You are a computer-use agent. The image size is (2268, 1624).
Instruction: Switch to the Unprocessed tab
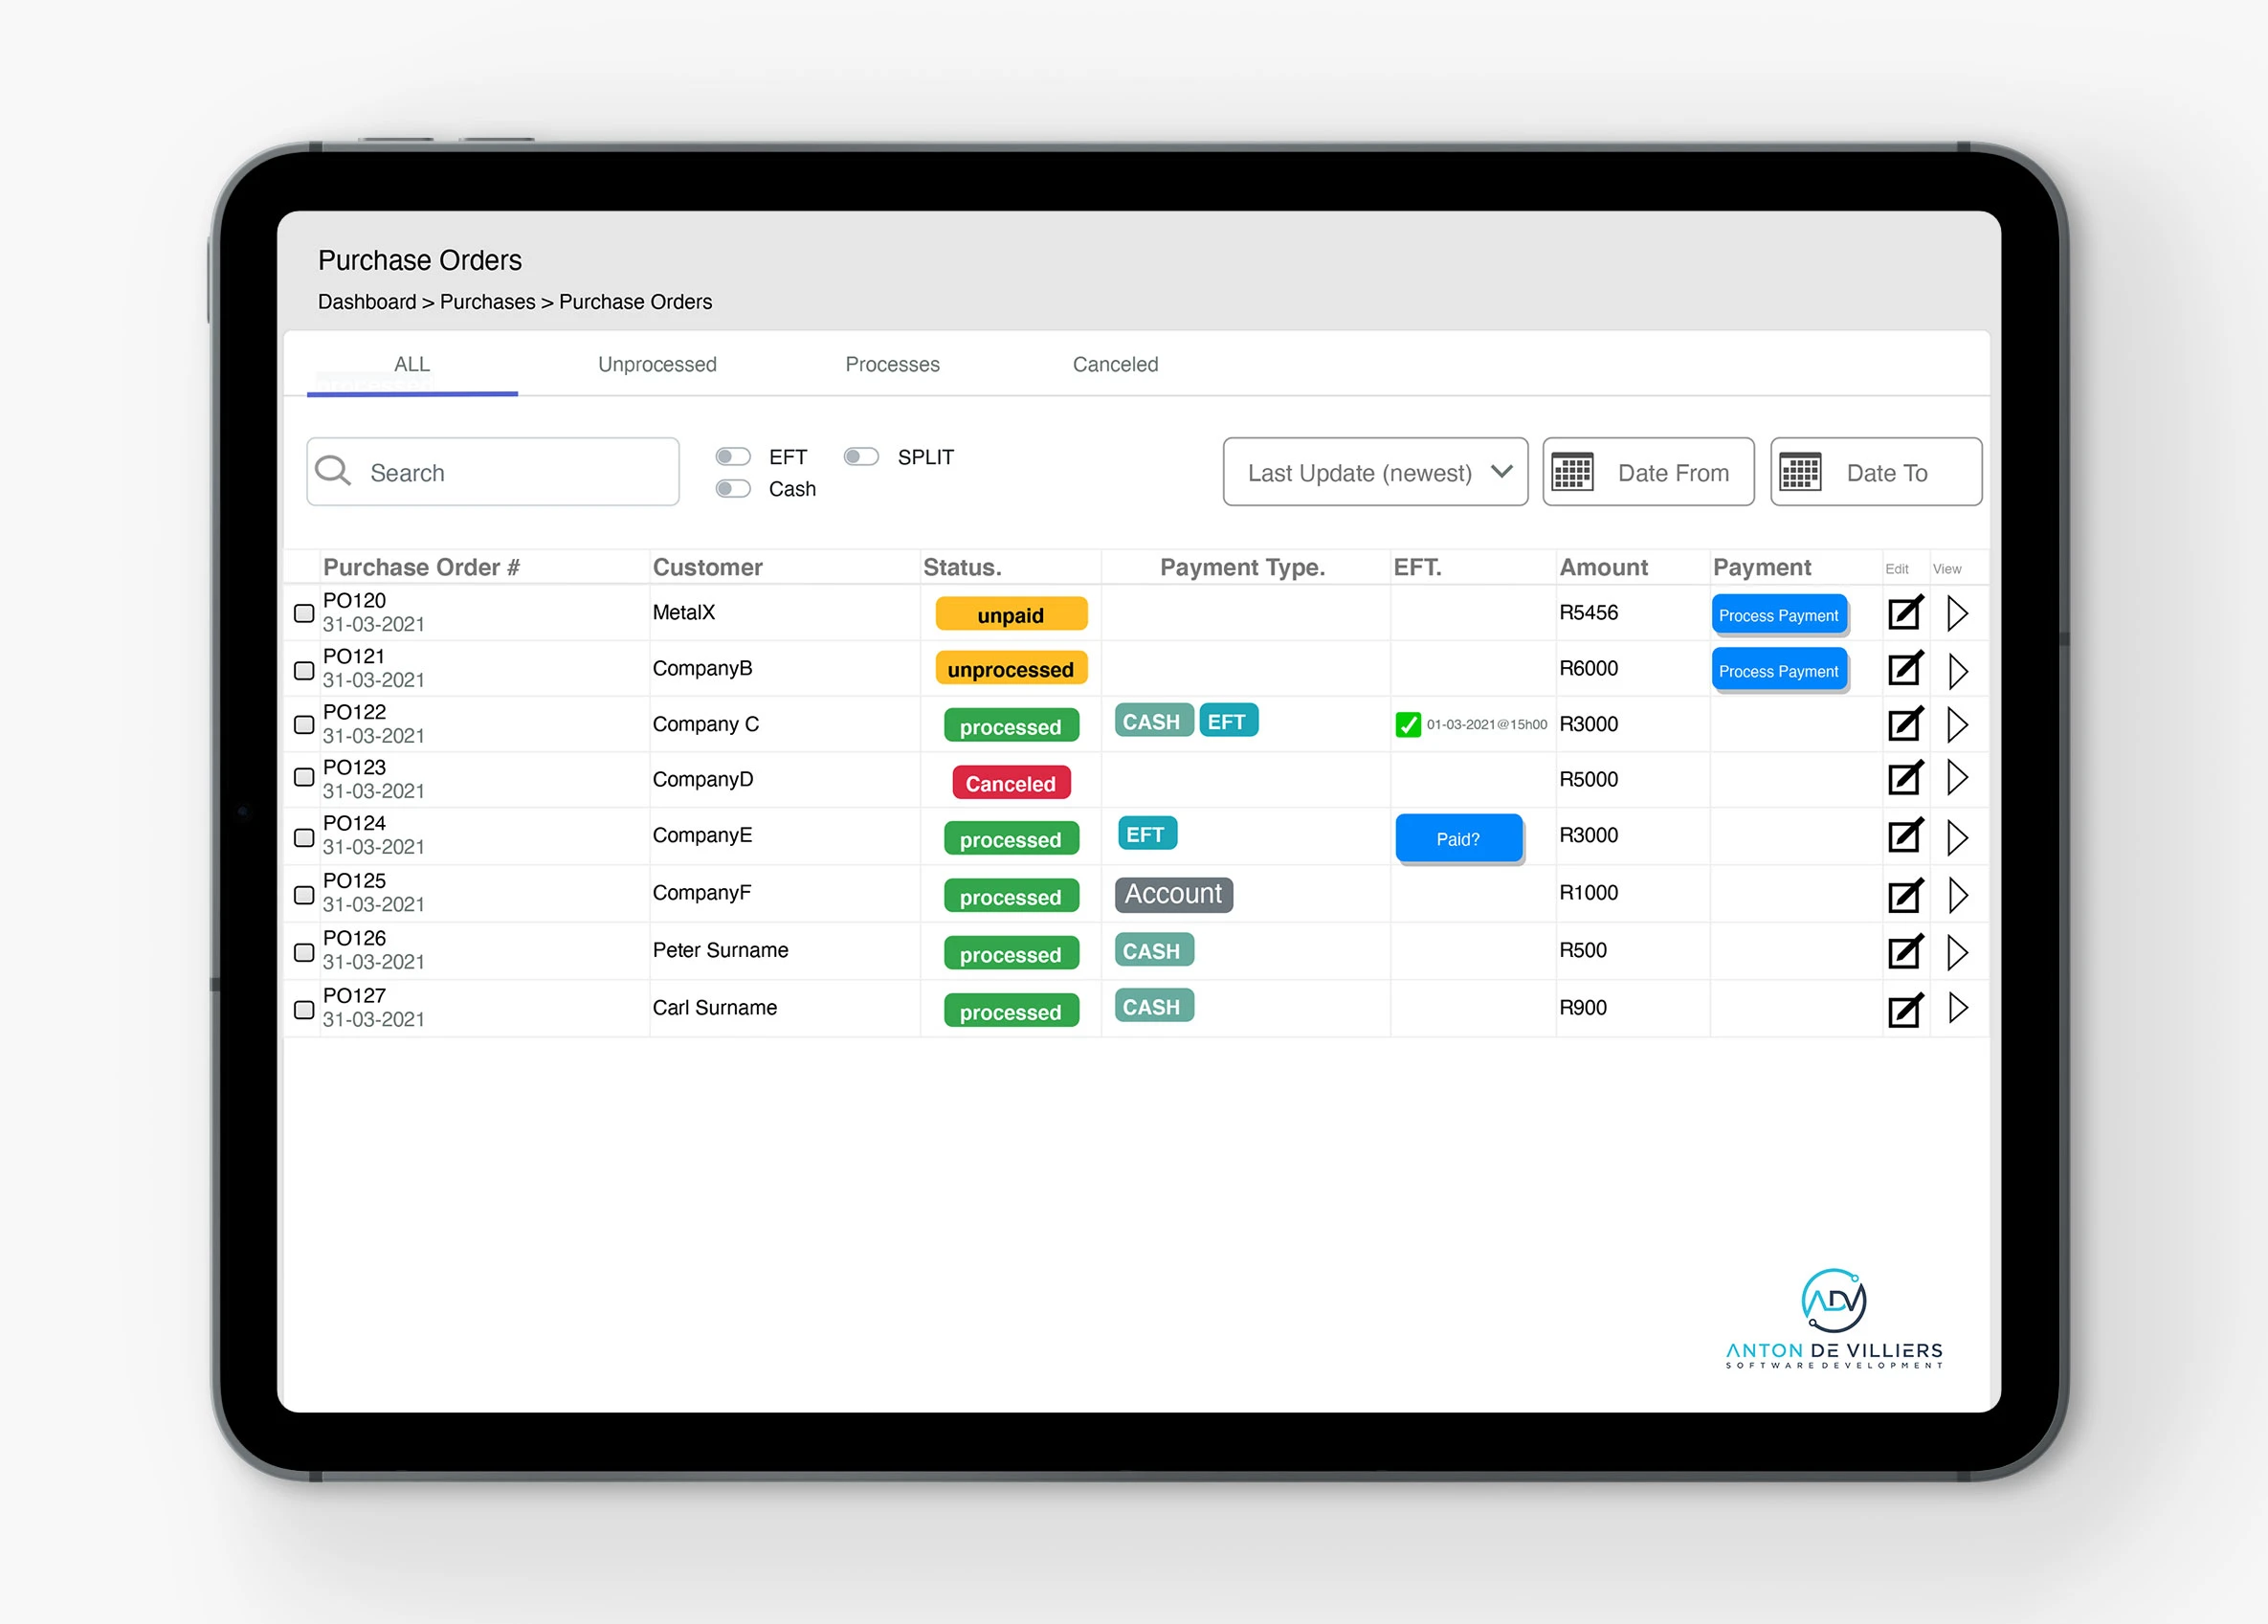(657, 364)
